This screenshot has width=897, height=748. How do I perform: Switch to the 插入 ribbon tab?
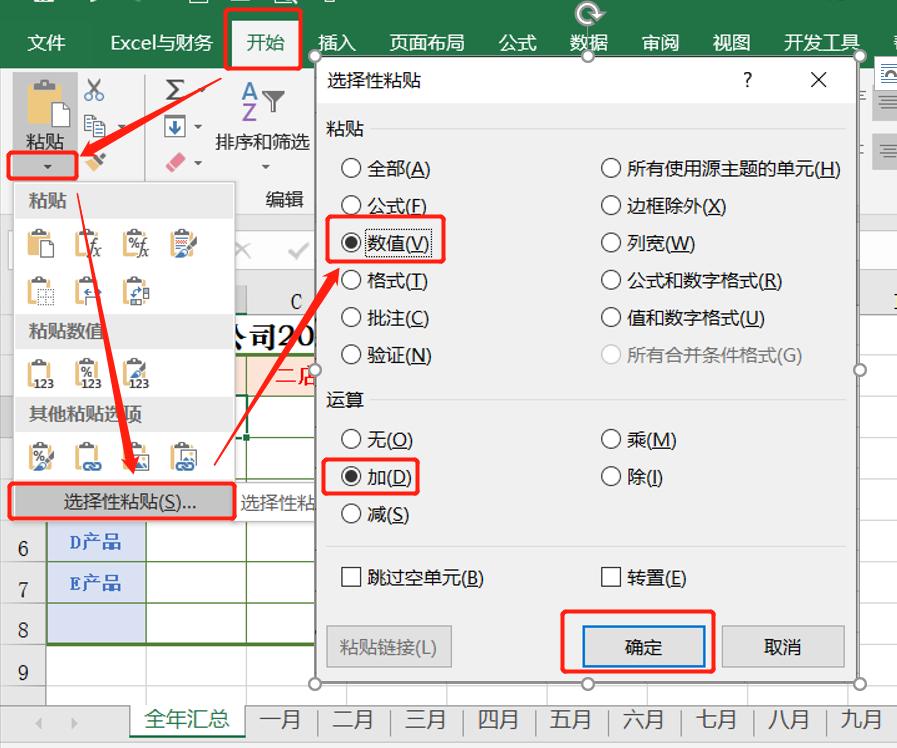click(338, 43)
